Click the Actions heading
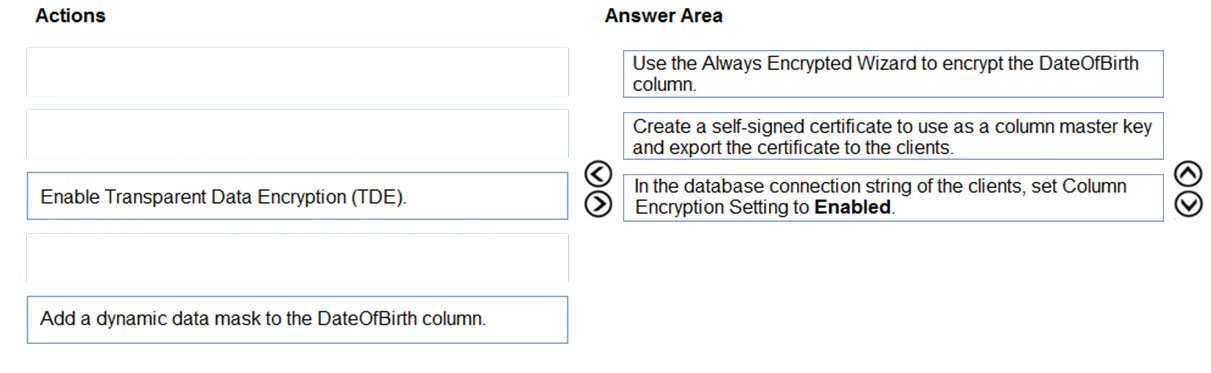 tap(70, 16)
